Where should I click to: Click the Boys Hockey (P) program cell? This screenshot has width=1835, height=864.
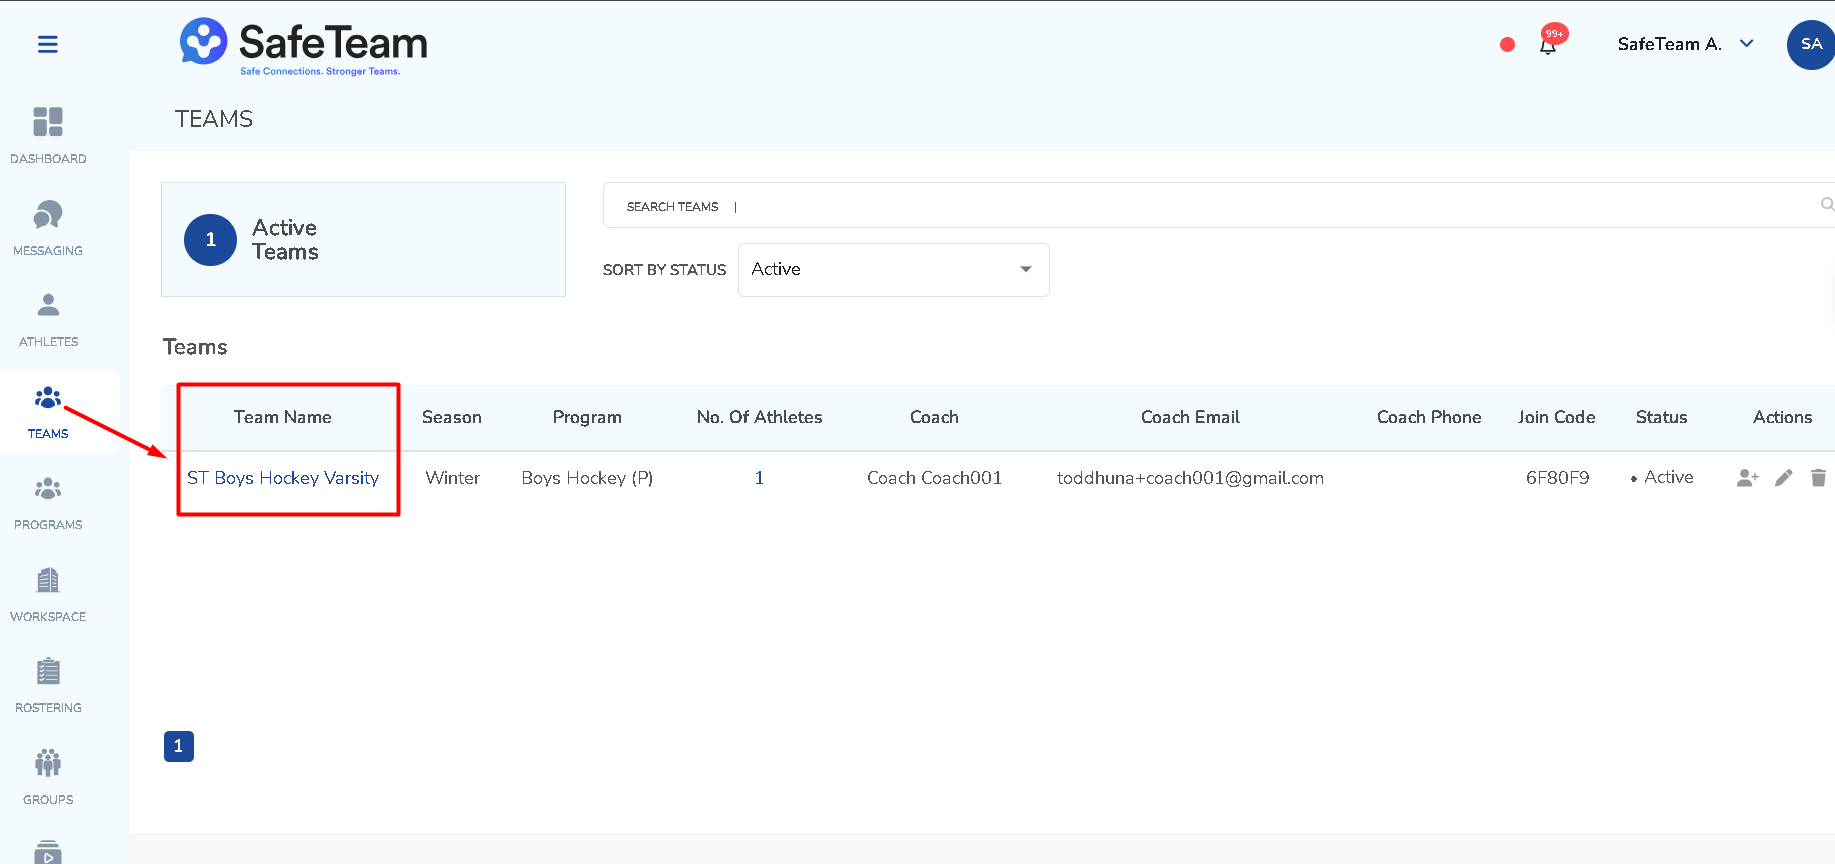point(587,478)
